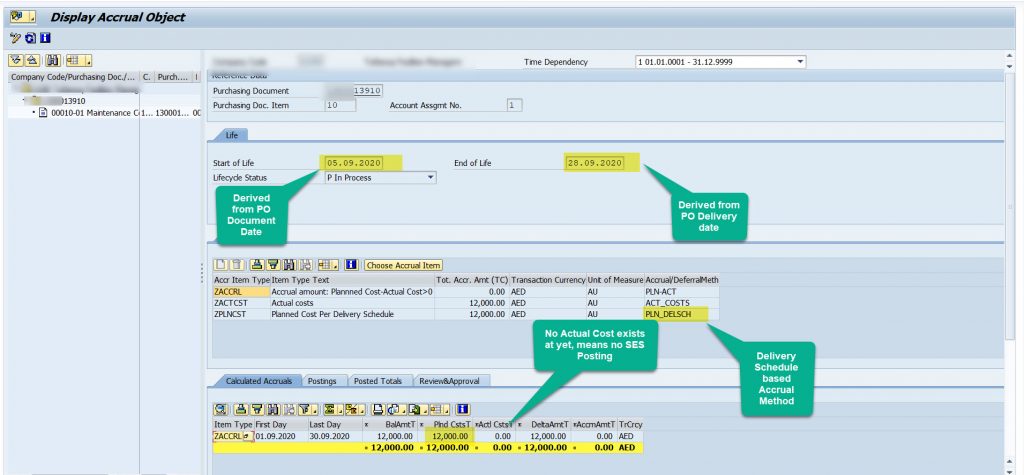
Task: Click the info icon in accrual items toolbar
Action: click(x=351, y=265)
